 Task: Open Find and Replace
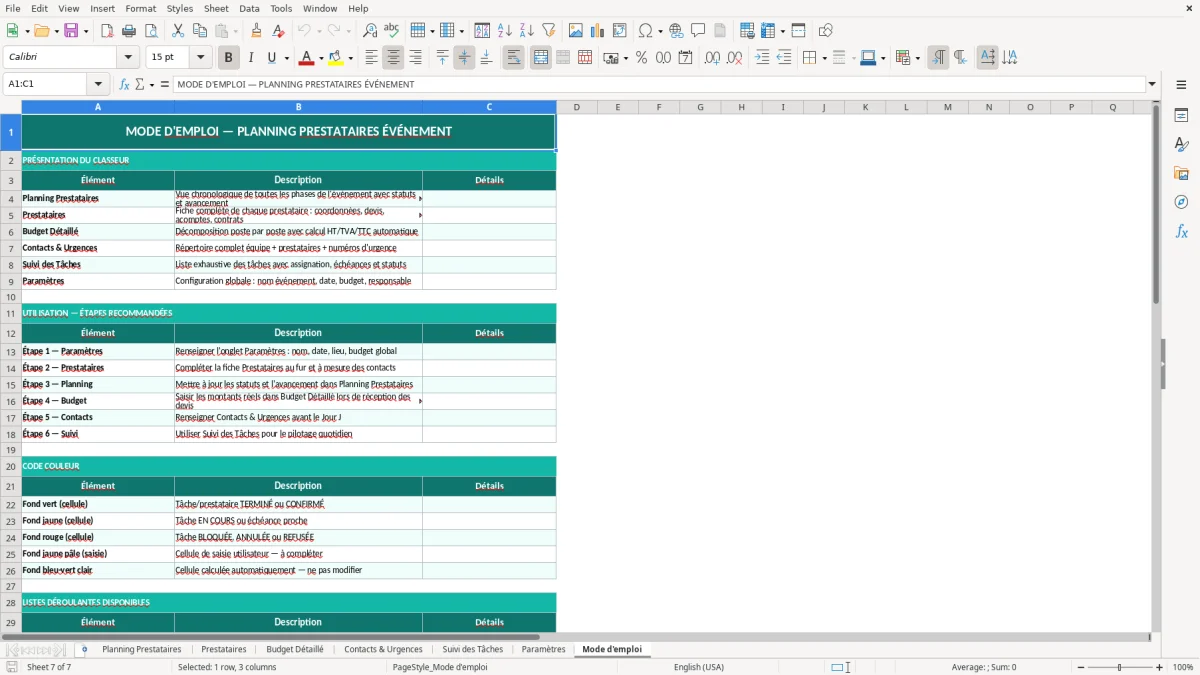click(370, 31)
